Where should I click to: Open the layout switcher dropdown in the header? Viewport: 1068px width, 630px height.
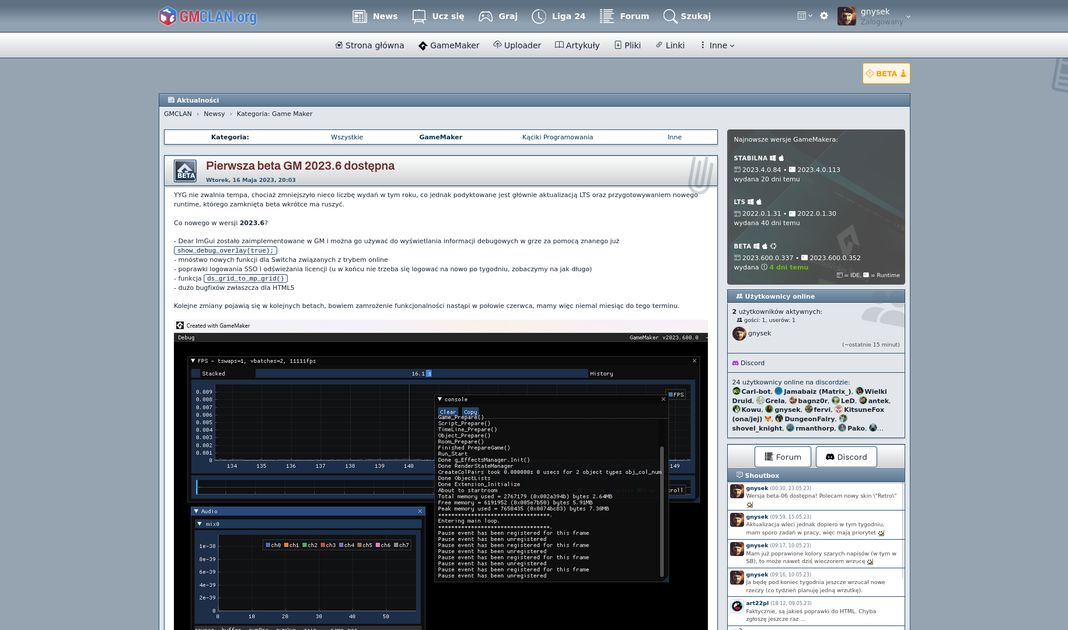[x=804, y=16]
